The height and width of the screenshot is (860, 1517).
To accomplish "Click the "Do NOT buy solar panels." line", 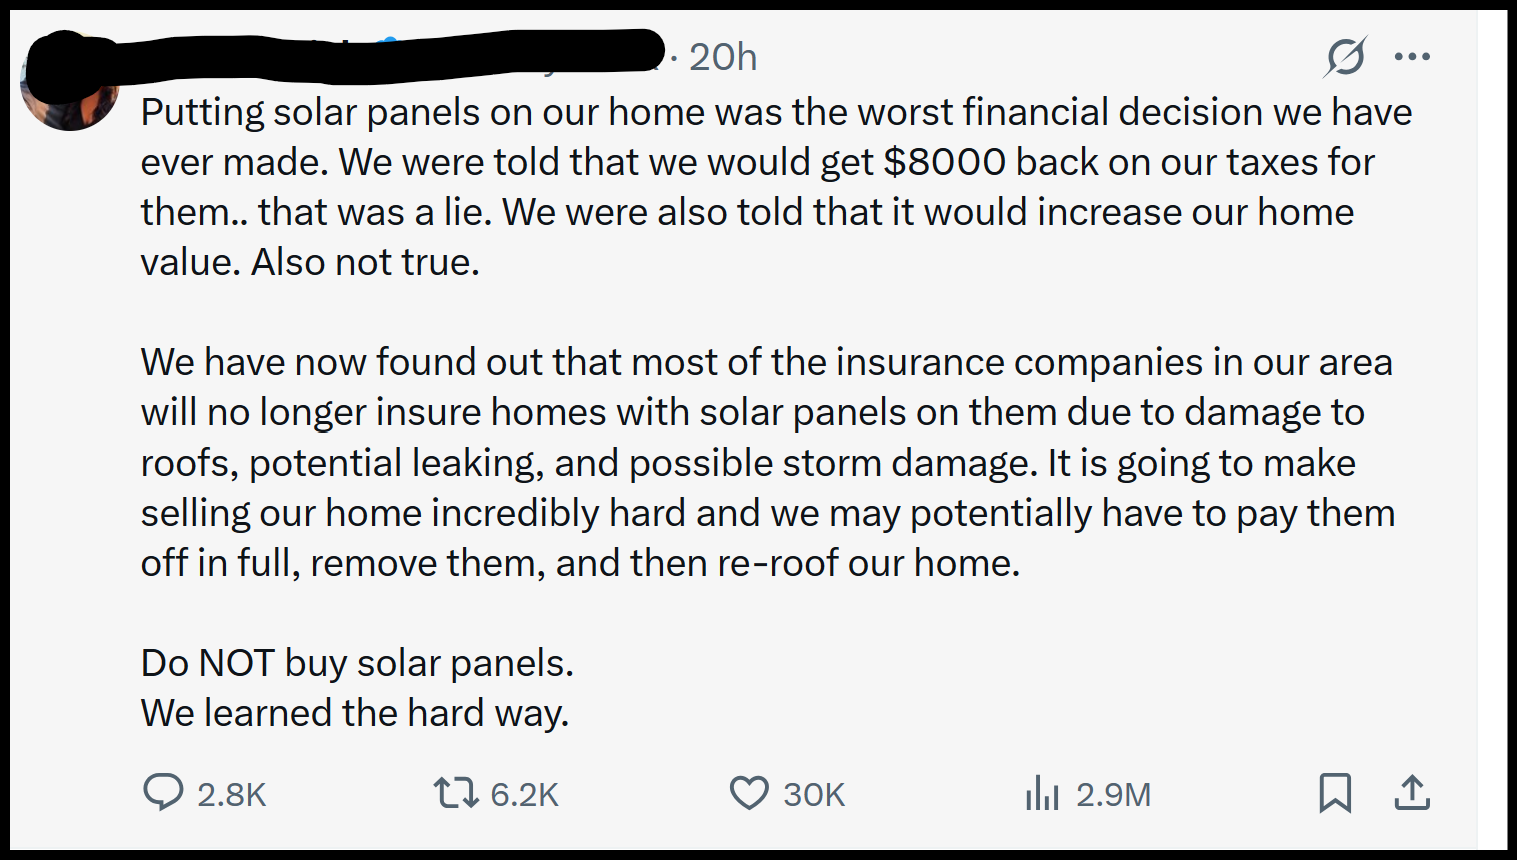I will pyautogui.click(x=357, y=663).
